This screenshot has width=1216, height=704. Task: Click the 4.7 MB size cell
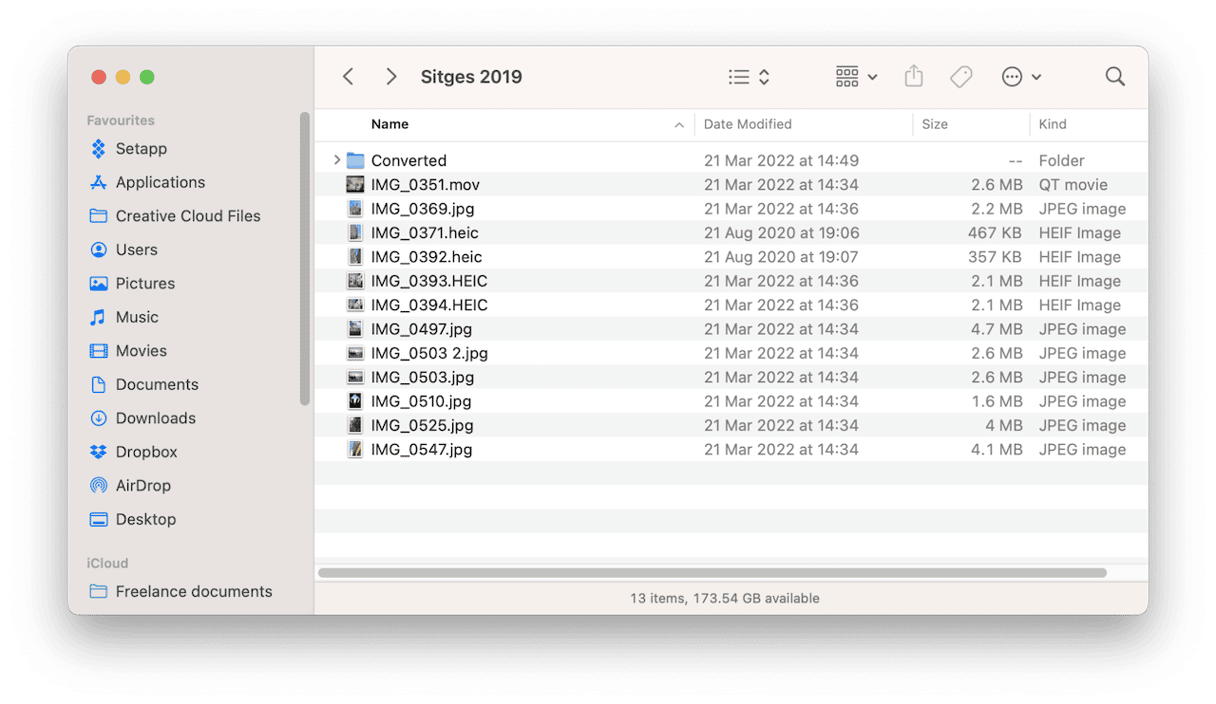[997, 328]
